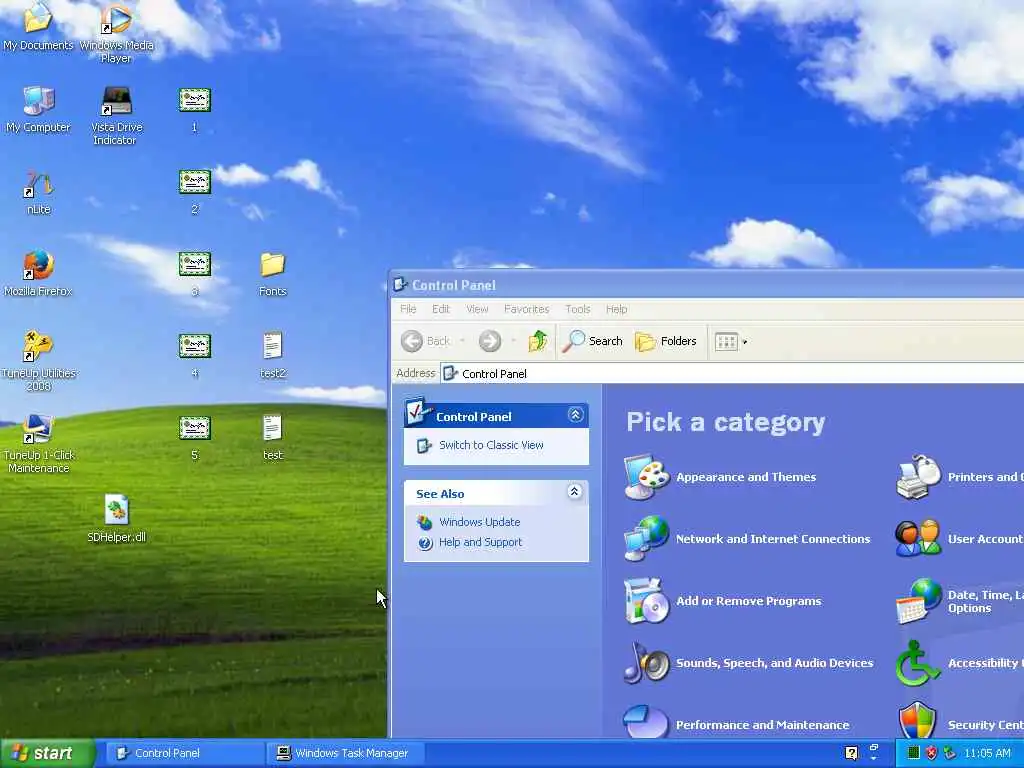The height and width of the screenshot is (768, 1024).
Task: Click the system clock showing 11:05 AM
Action: pos(987,753)
